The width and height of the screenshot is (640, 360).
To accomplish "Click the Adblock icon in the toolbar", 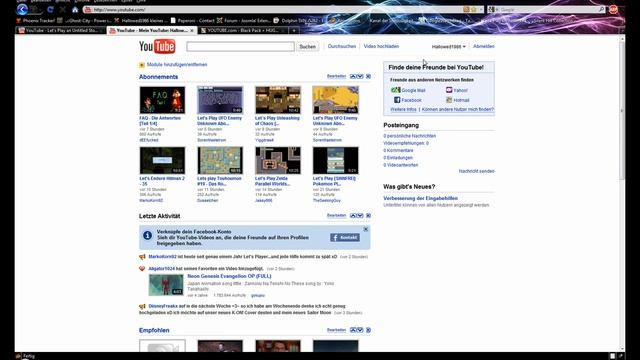I will click(x=613, y=9).
